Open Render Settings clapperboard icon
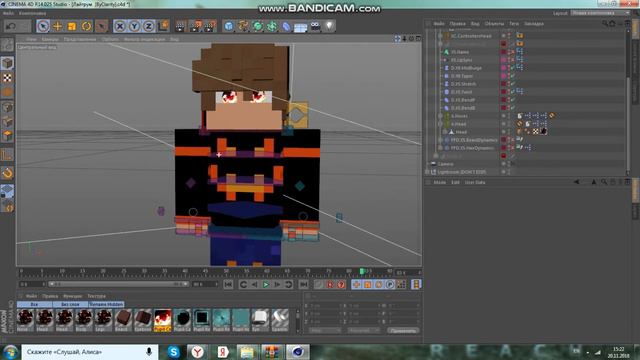Image resolution: width=640 pixels, height=360 pixels. tap(210, 27)
